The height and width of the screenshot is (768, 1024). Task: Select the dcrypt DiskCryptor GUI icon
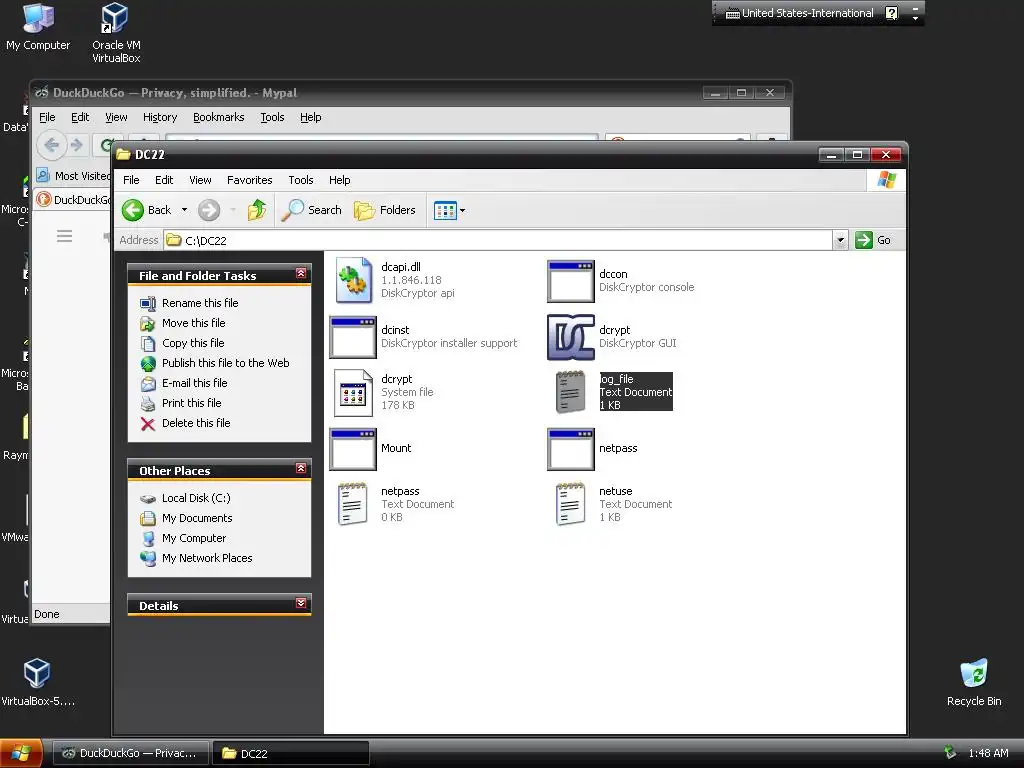(571, 337)
